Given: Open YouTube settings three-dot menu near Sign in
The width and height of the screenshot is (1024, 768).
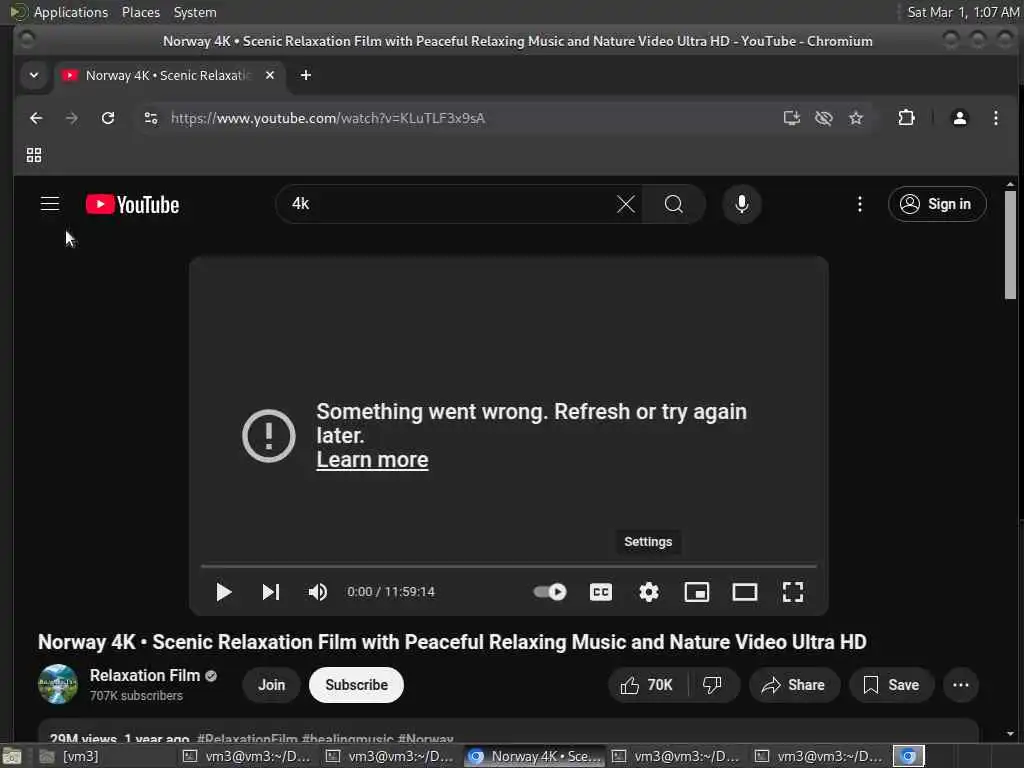Looking at the screenshot, I should (x=859, y=204).
